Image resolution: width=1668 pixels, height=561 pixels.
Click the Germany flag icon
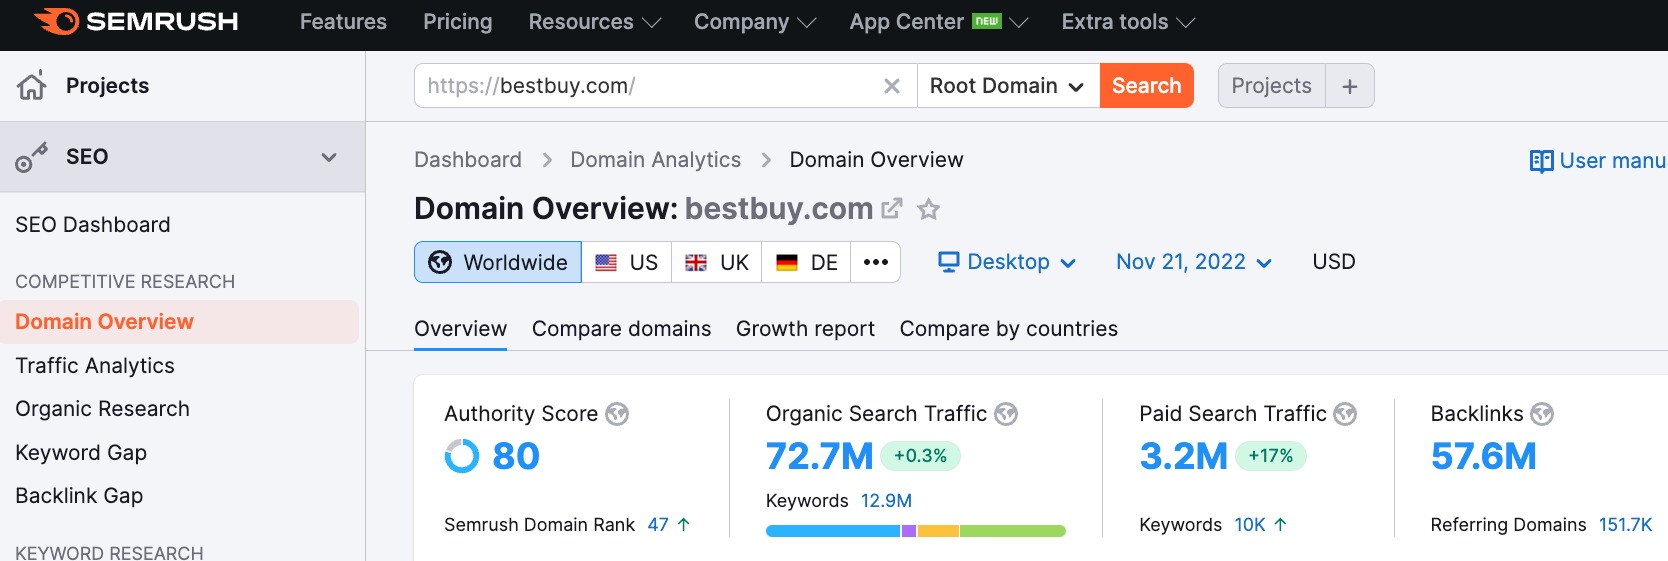(x=787, y=263)
